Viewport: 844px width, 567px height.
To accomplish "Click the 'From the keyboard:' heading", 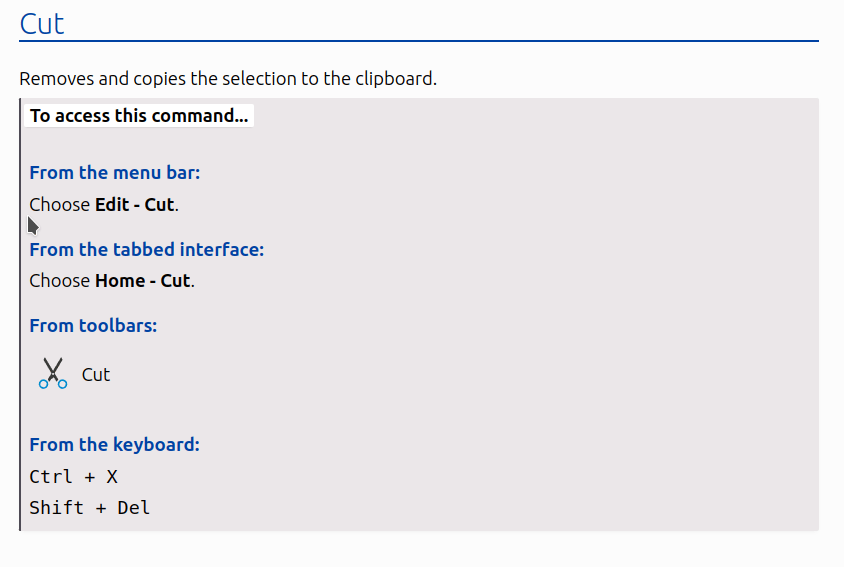I will coord(115,444).
